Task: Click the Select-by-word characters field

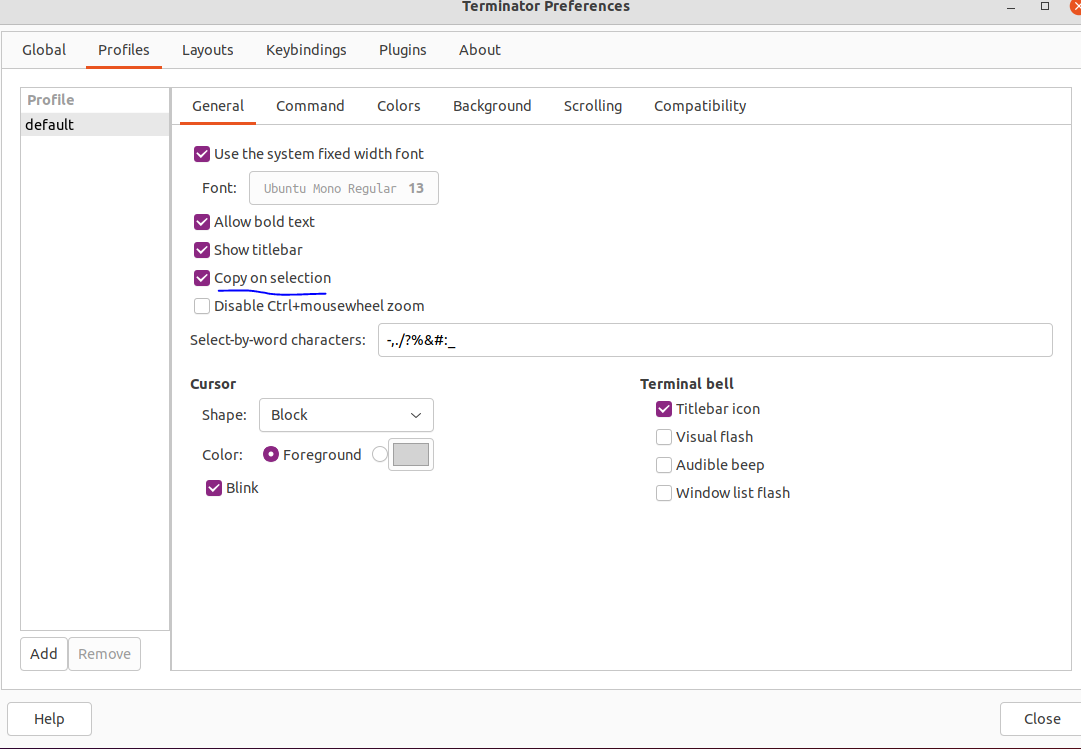Action: [715, 340]
